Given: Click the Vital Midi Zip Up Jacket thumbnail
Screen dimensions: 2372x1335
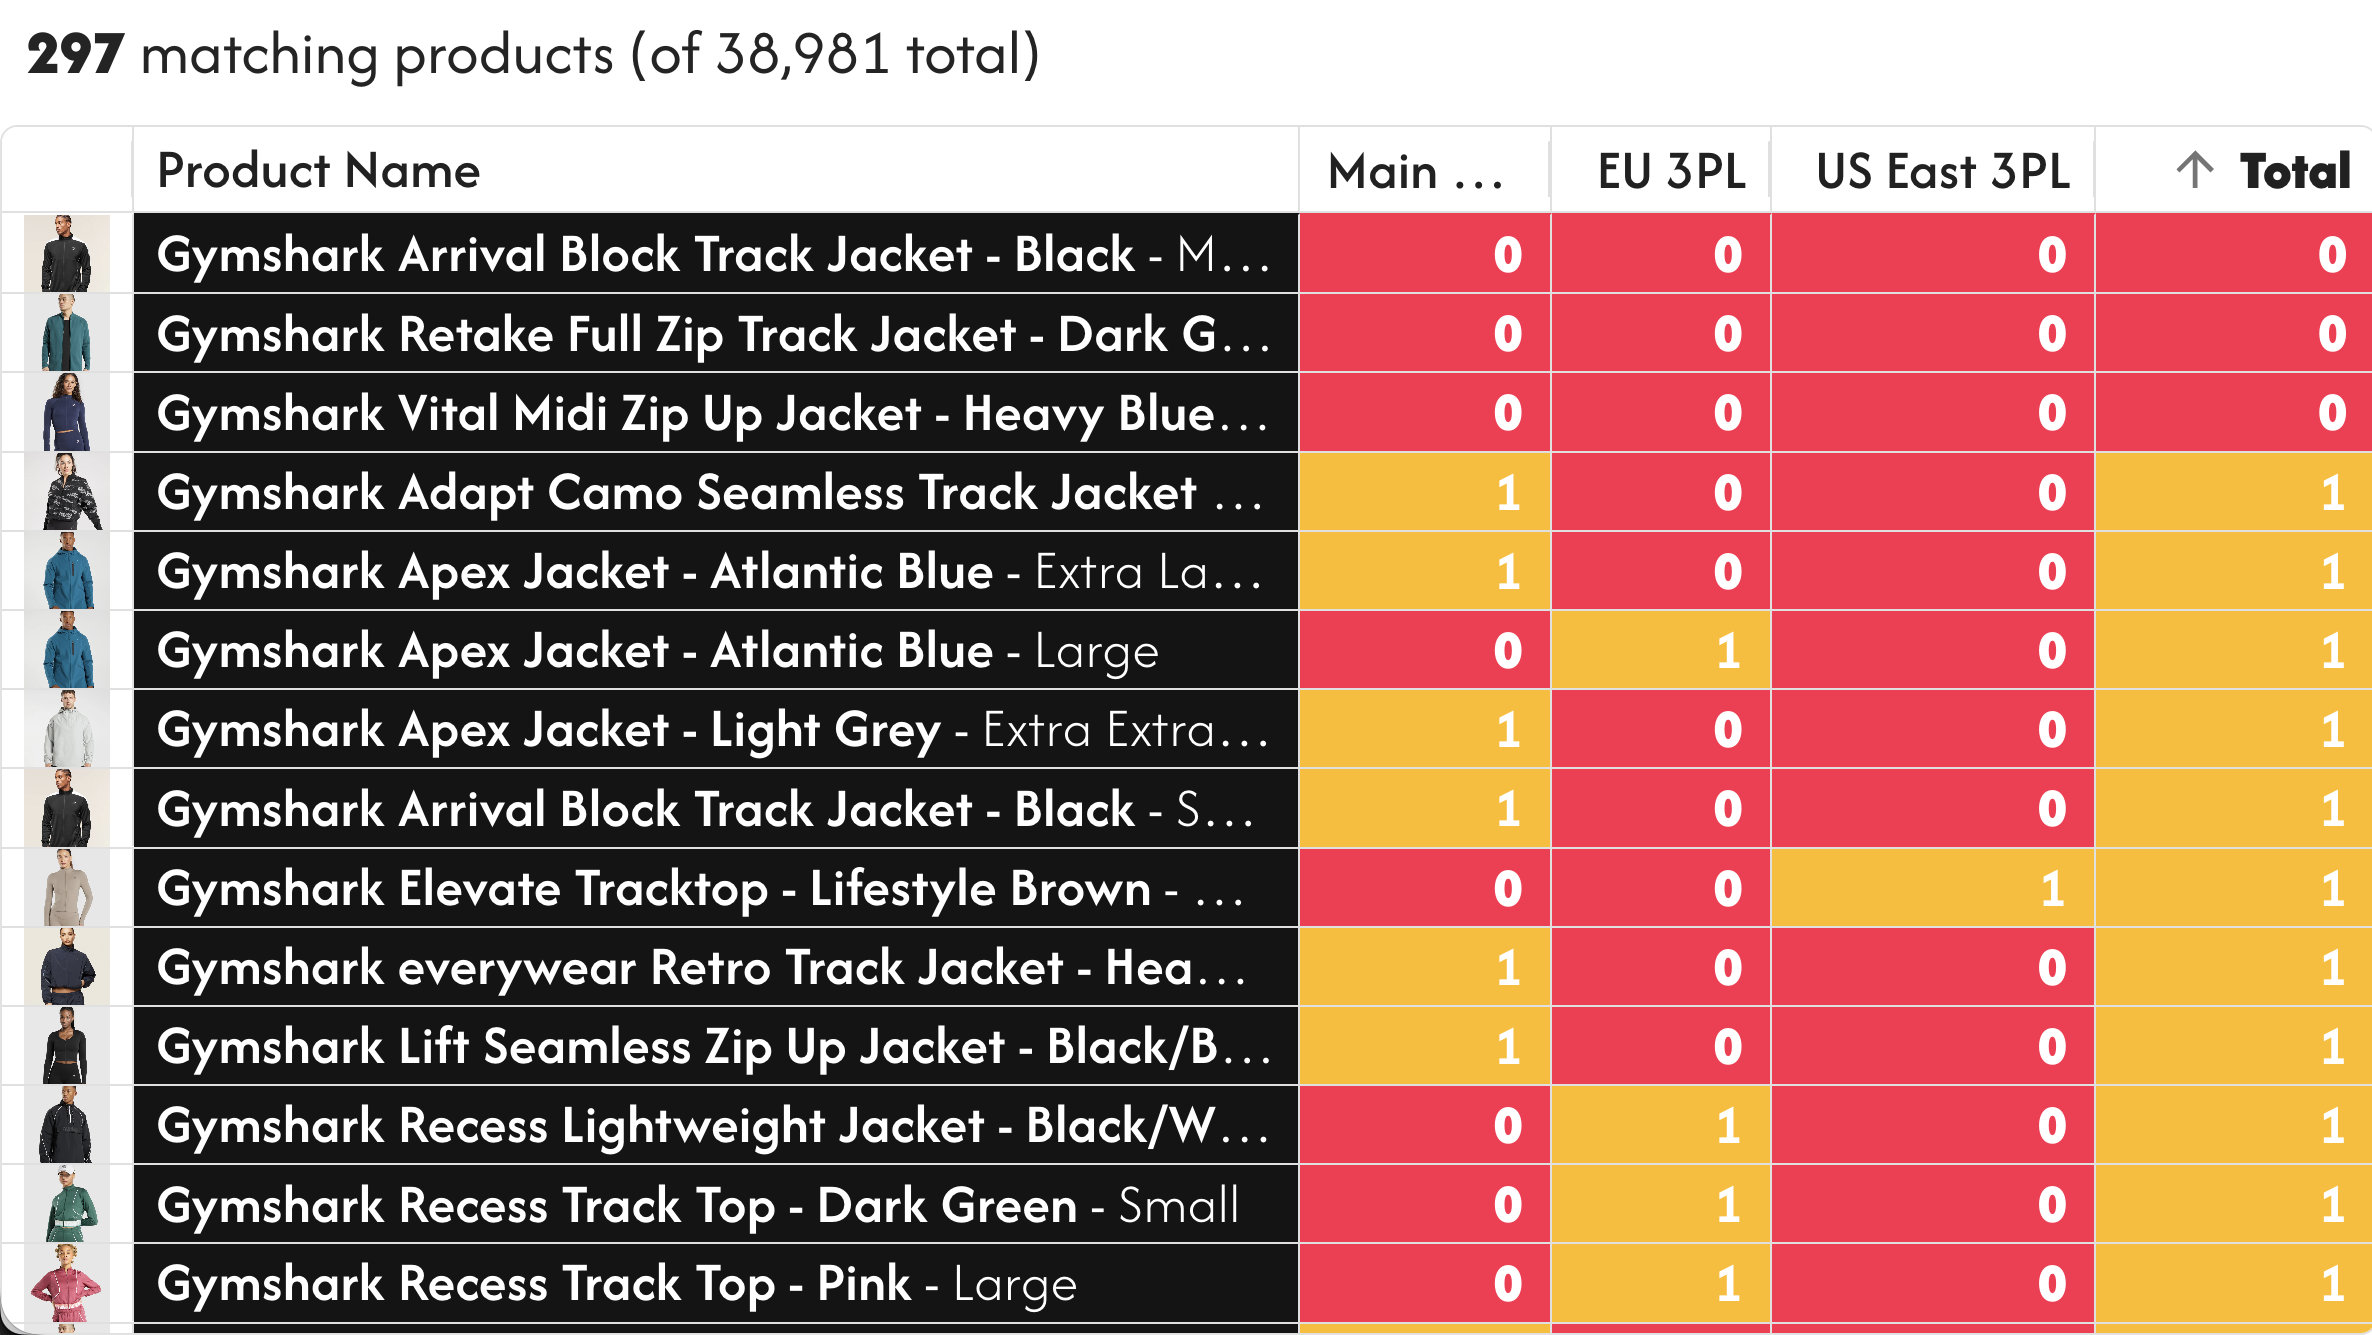Looking at the screenshot, I should tap(66, 412).
